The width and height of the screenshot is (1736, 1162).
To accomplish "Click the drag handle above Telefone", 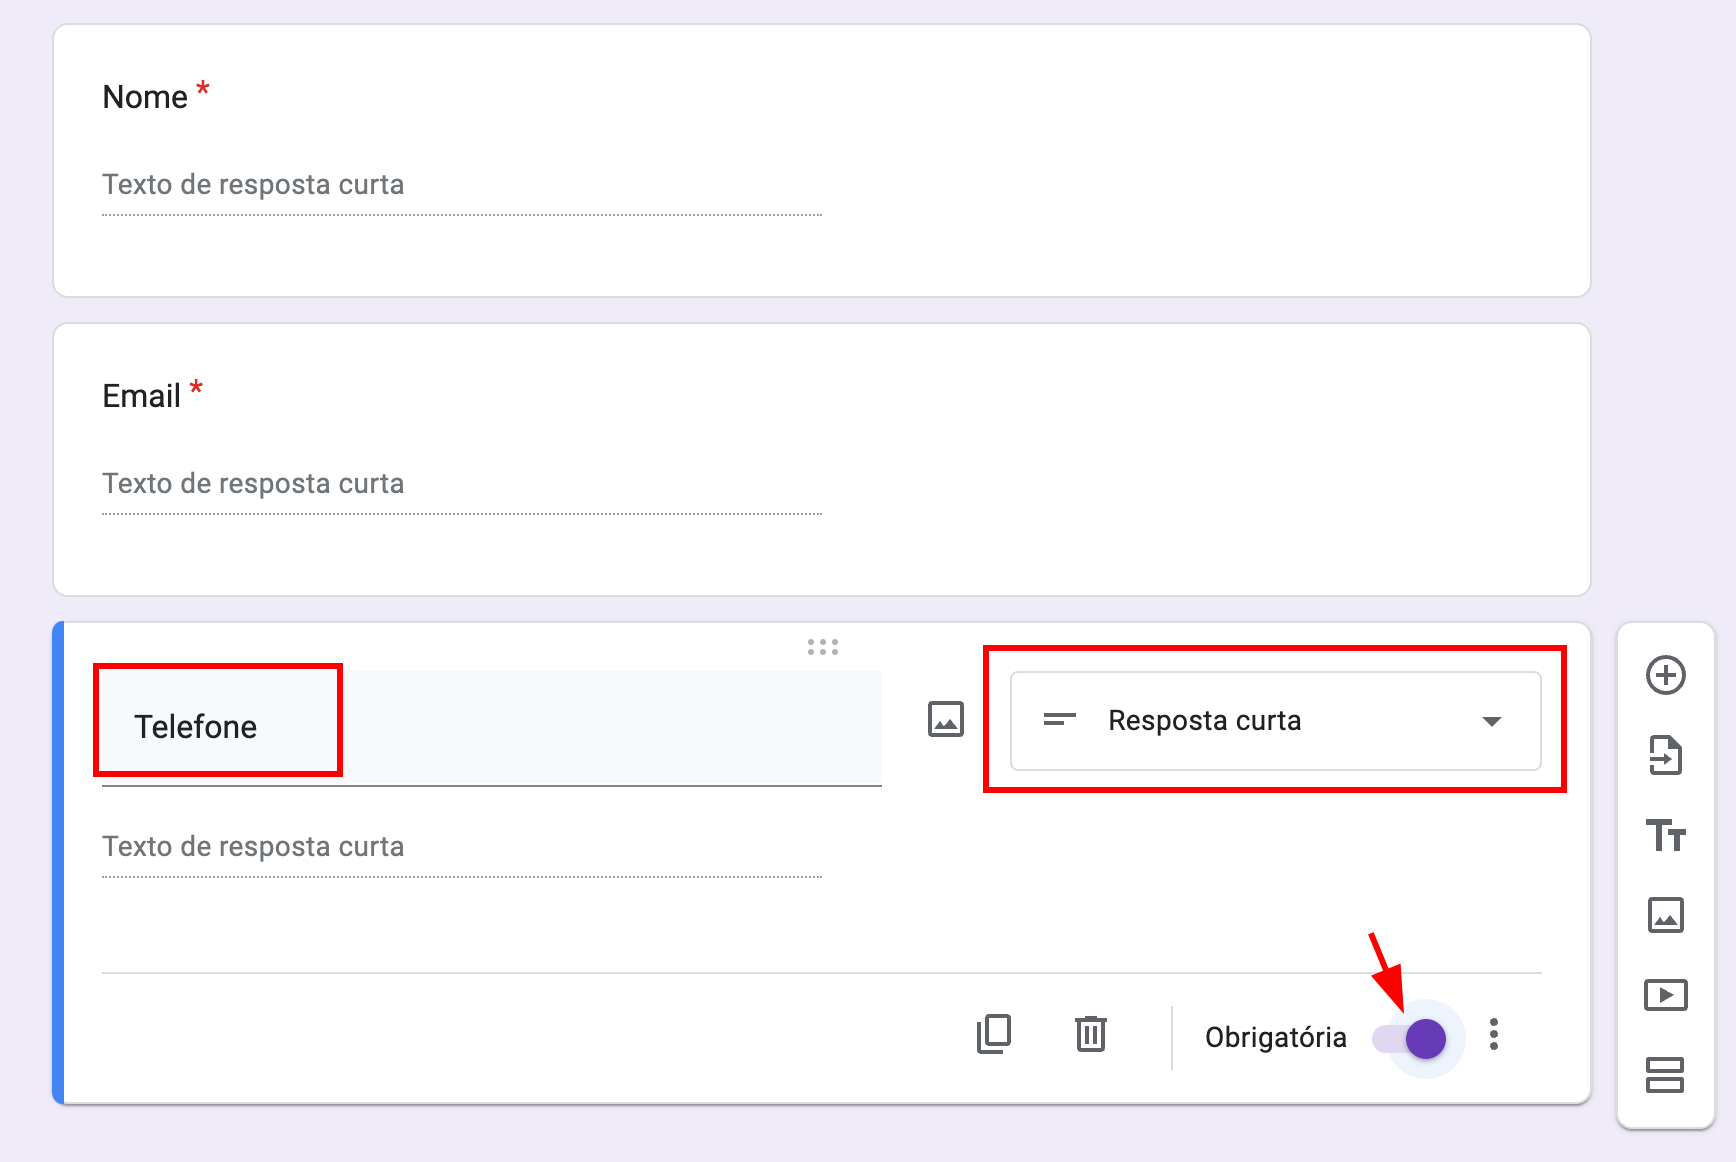I will (822, 647).
